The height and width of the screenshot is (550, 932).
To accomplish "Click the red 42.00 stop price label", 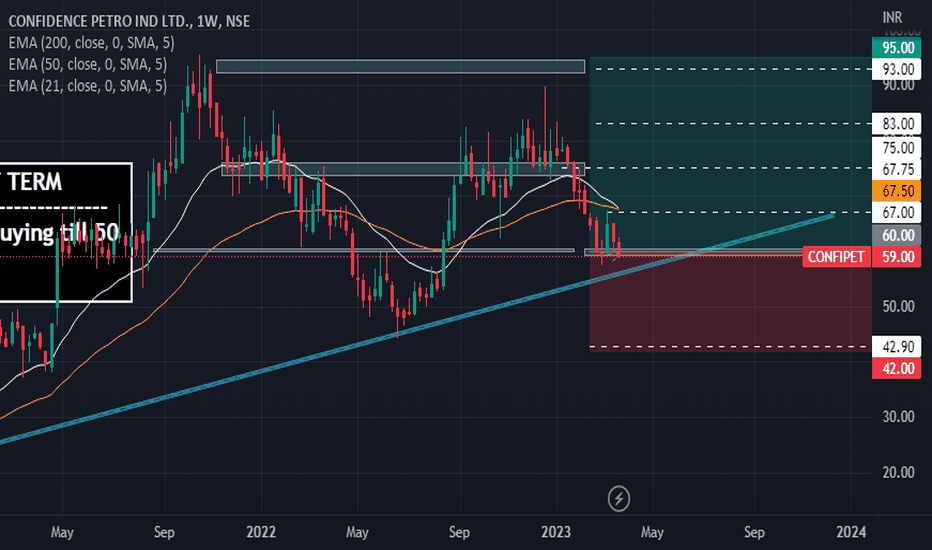I will (x=898, y=369).
